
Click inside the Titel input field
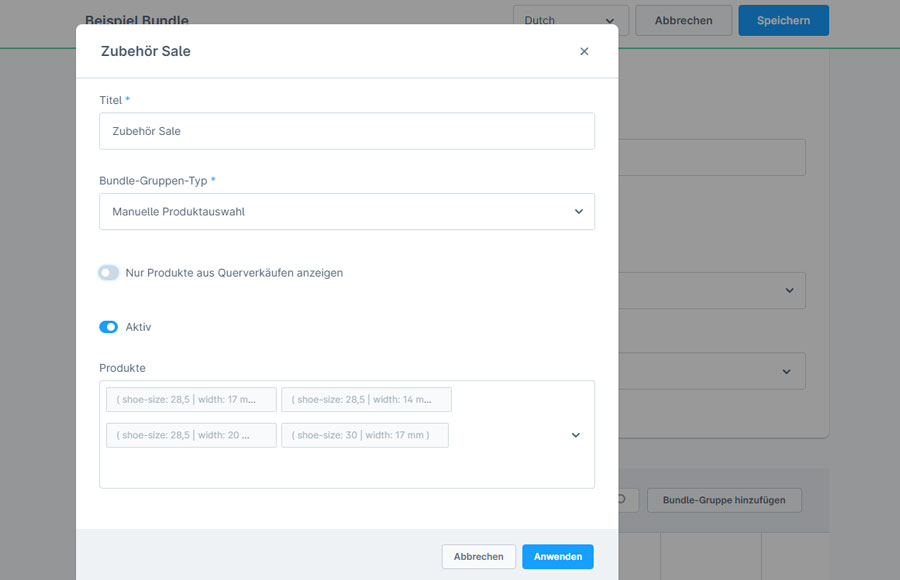click(346, 131)
